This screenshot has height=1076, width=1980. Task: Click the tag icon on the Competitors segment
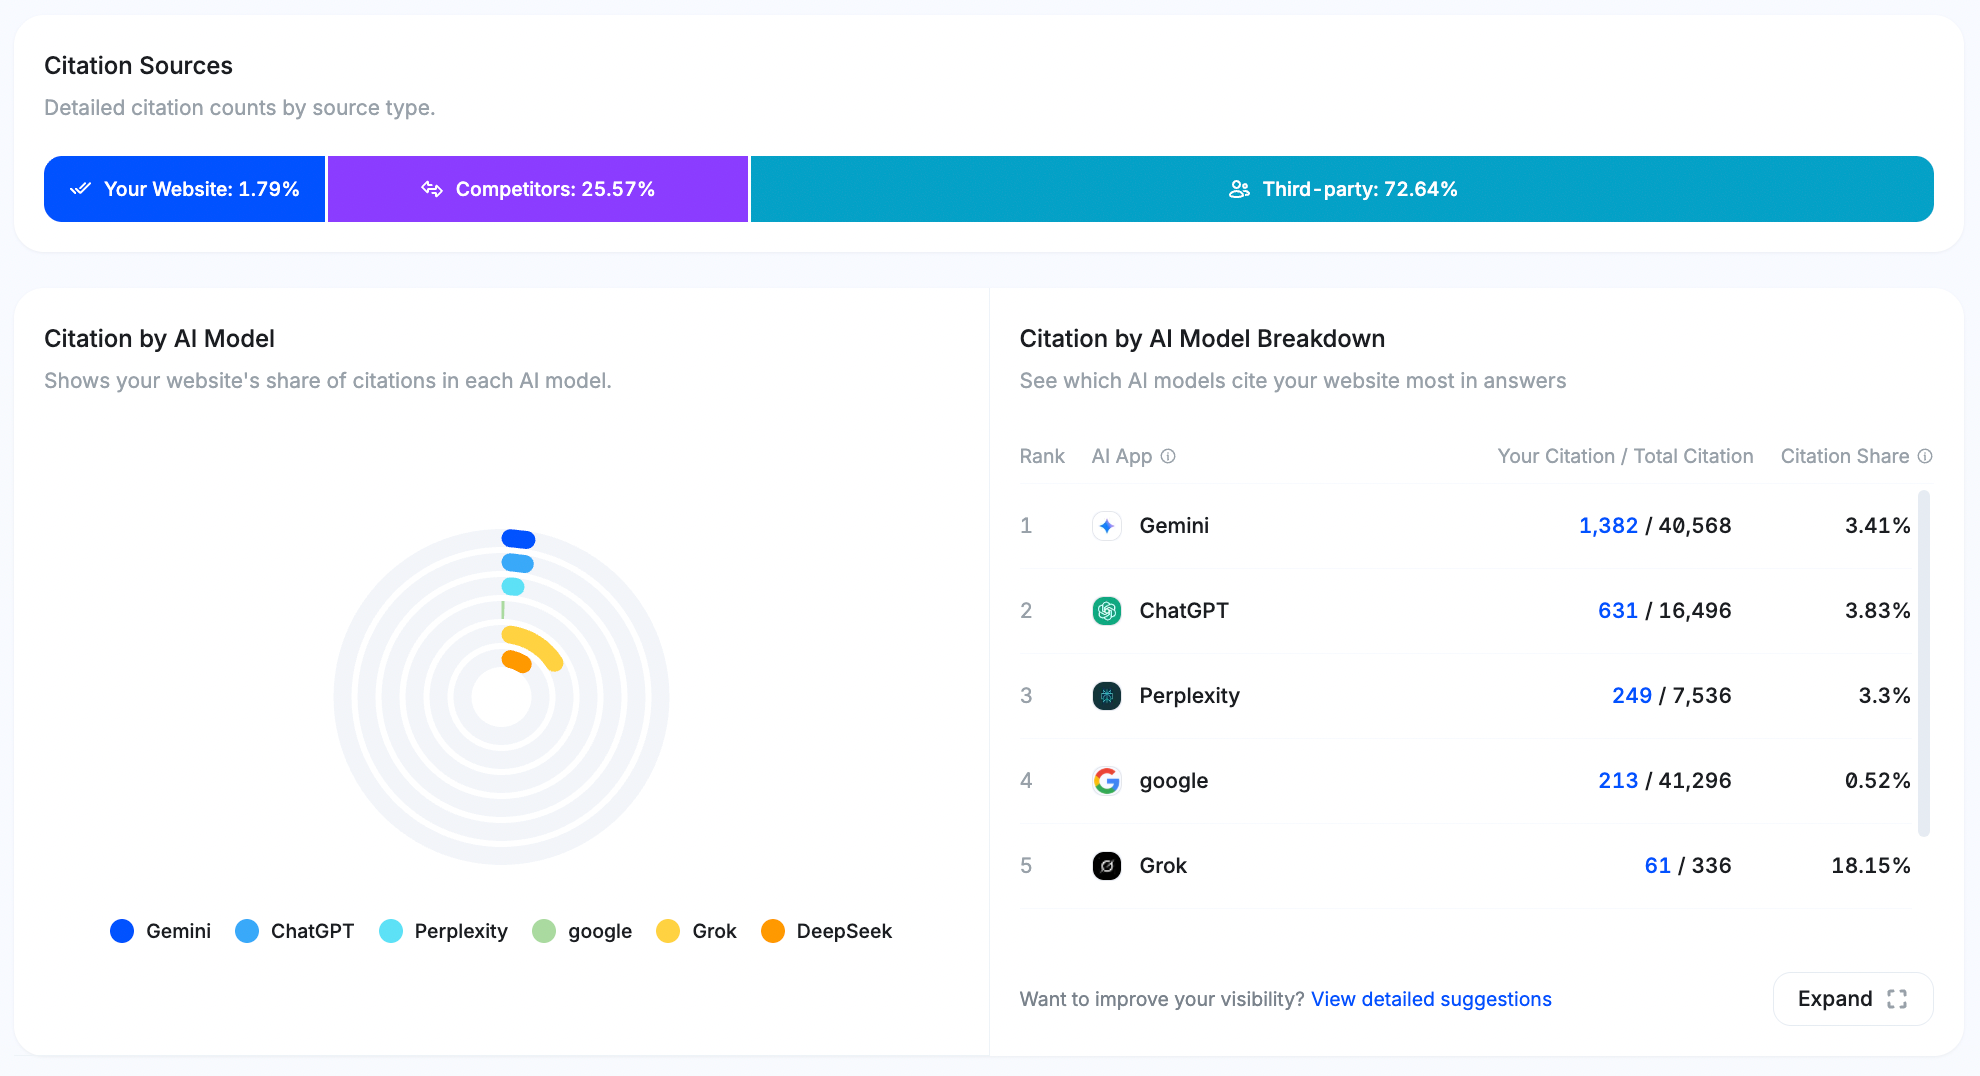point(433,188)
